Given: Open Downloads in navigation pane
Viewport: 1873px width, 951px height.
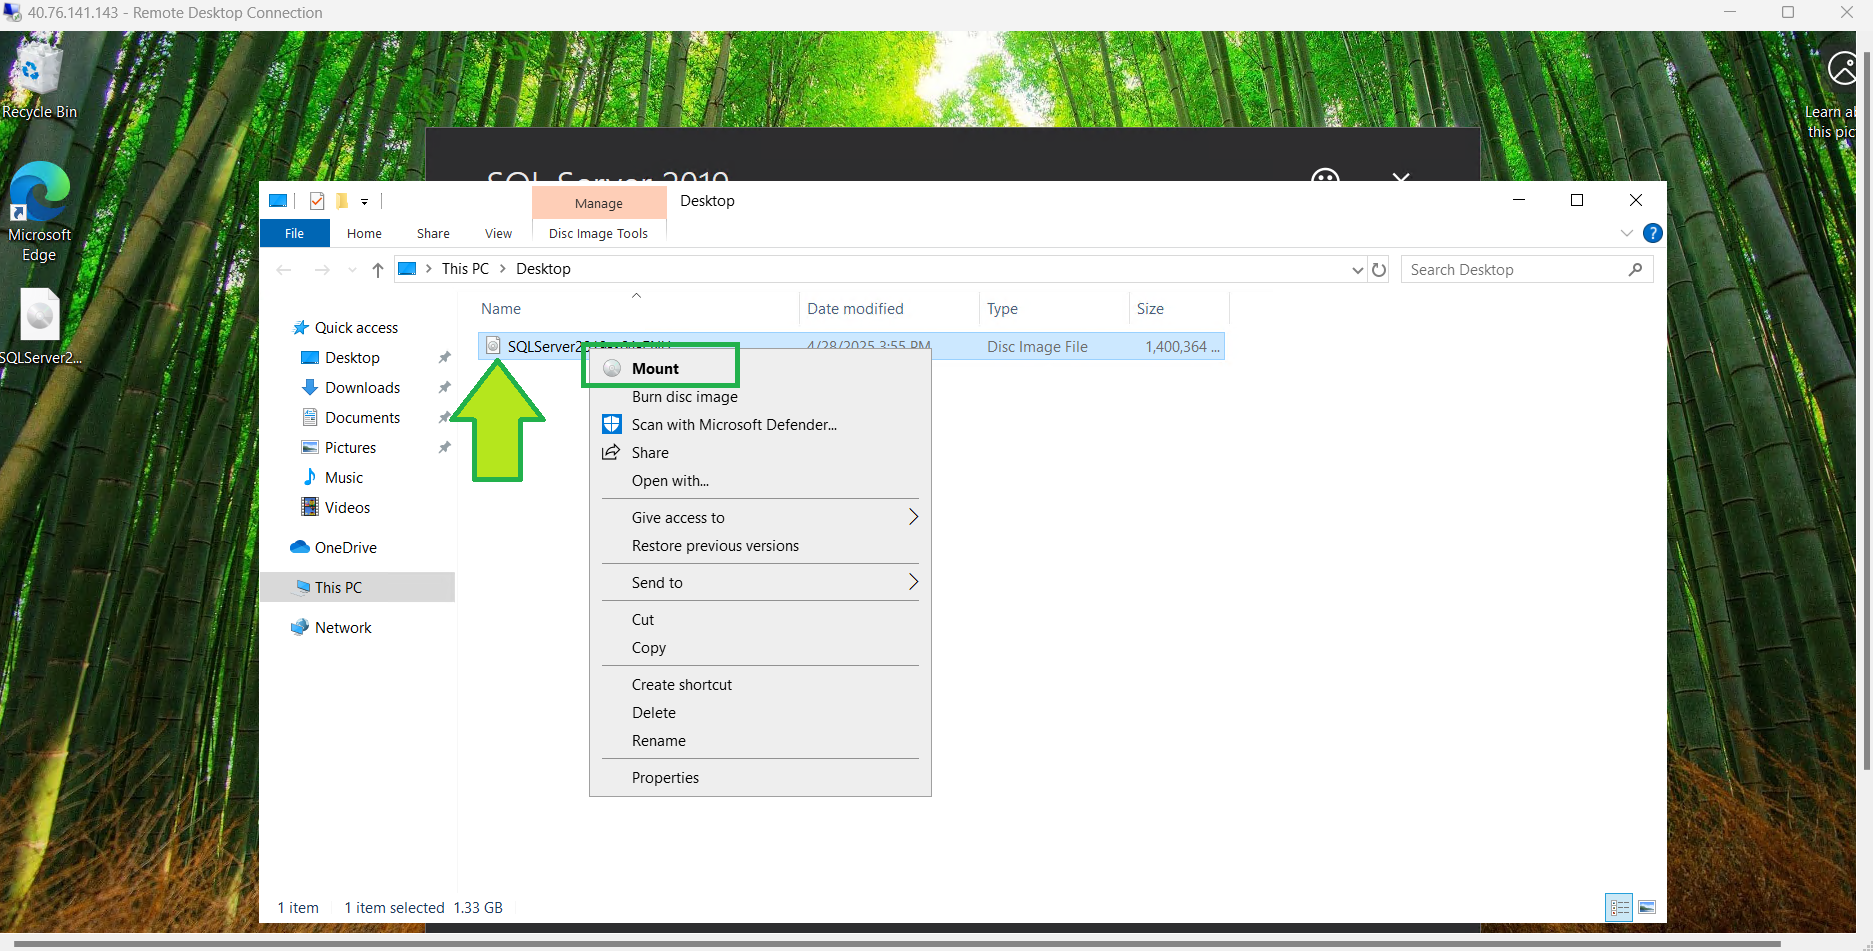Looking at the screenshot, I should tap(362, 388).
